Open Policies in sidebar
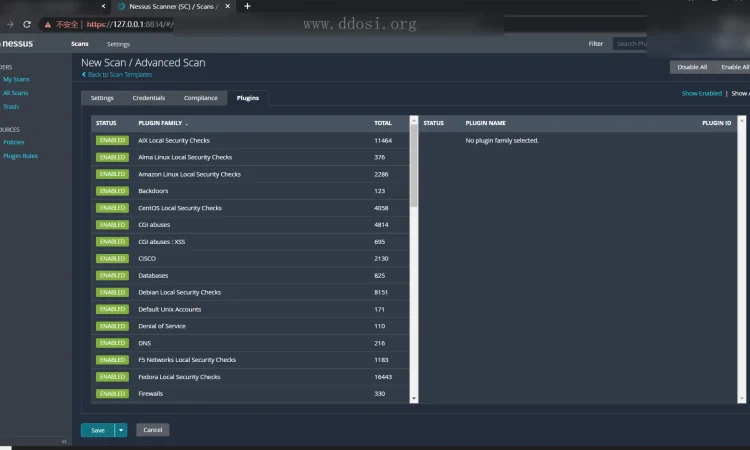This screenshot has width=750, height=450. point(13,142)
